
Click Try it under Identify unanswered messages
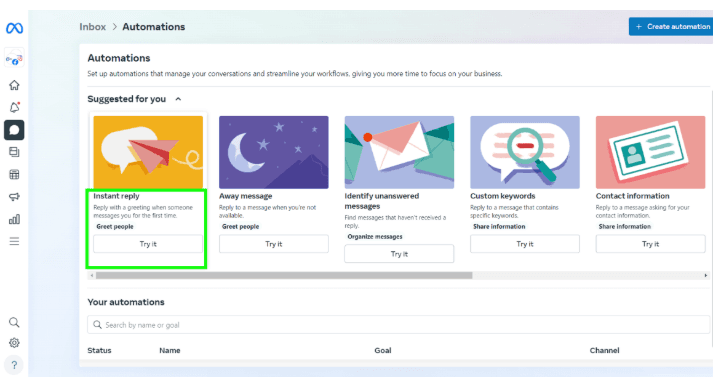click(399, 254)
